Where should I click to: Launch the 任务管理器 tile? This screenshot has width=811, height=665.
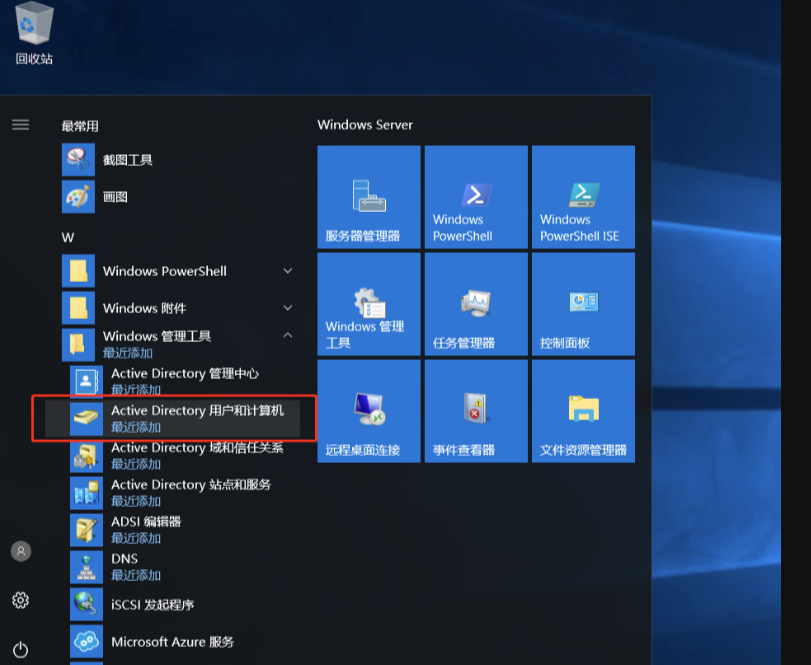coord(476,304)
